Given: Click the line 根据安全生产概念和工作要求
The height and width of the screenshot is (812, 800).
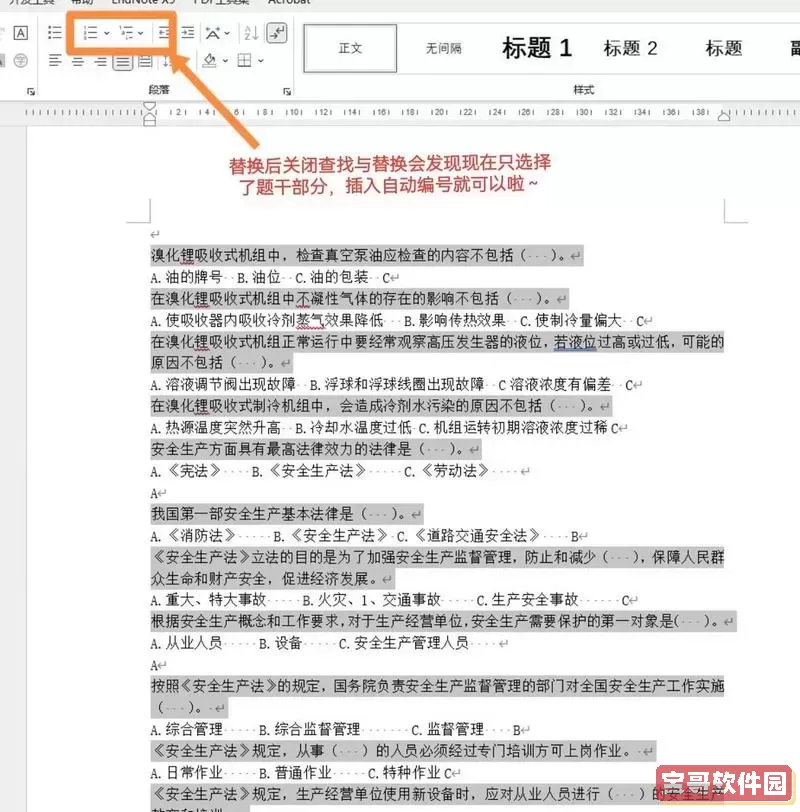Looking at the screenshot, I should pos(444,621).
